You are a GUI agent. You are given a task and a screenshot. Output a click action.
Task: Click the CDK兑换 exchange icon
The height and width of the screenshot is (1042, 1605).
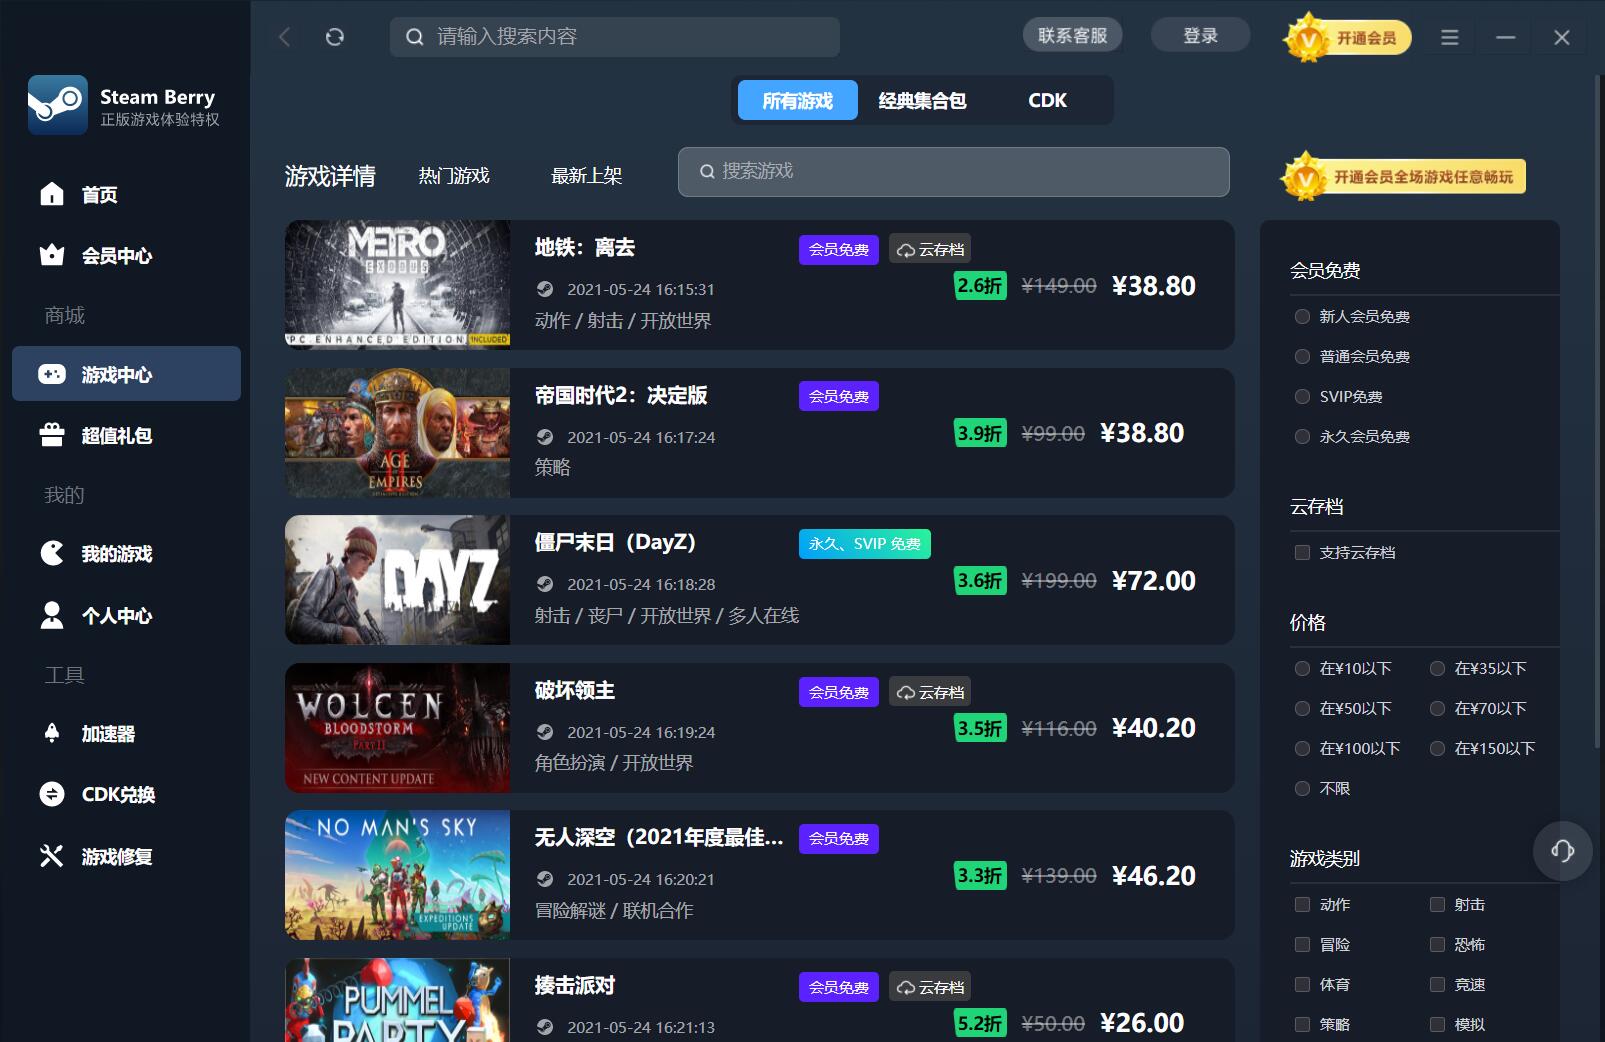pos(52,794)
